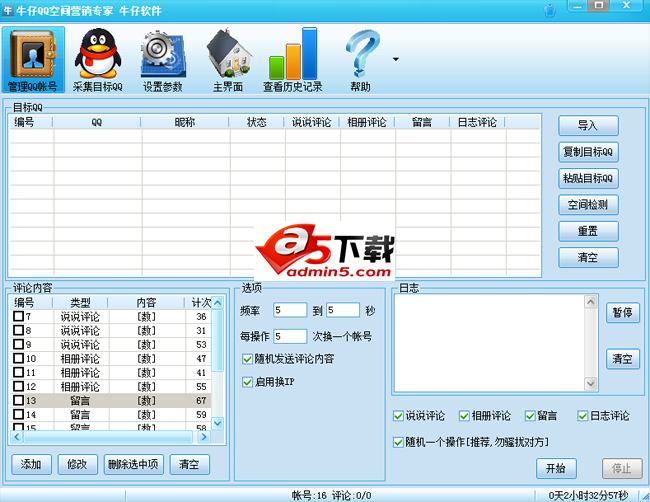The image size is (650, 502).
Task: Clear comment contents with 清空 button
Action: (x=189, y=465)
